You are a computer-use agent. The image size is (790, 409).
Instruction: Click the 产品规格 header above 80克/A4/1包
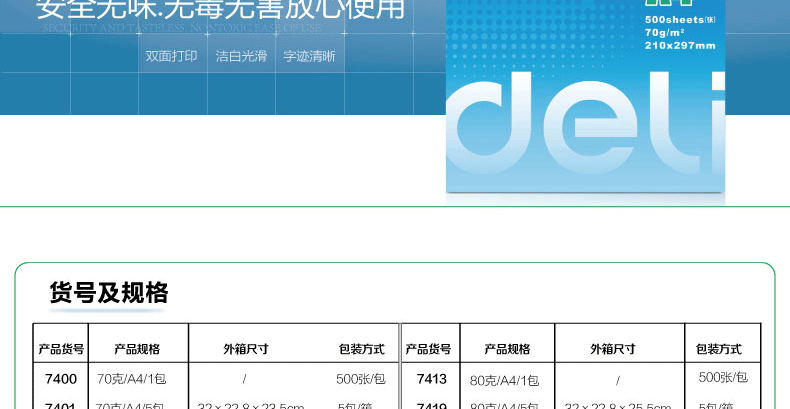pyautogui.click(x=507, y=349)
